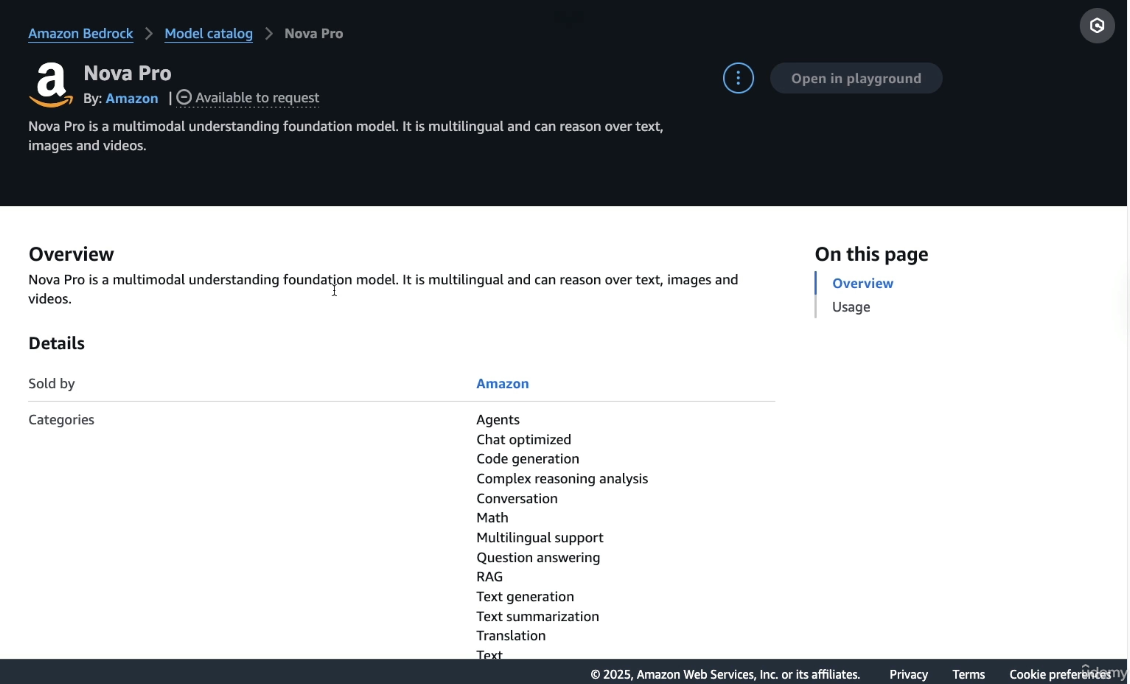Click the Open in playground button
Viewport: 1130px width, 684px height.
pos(856,78)
